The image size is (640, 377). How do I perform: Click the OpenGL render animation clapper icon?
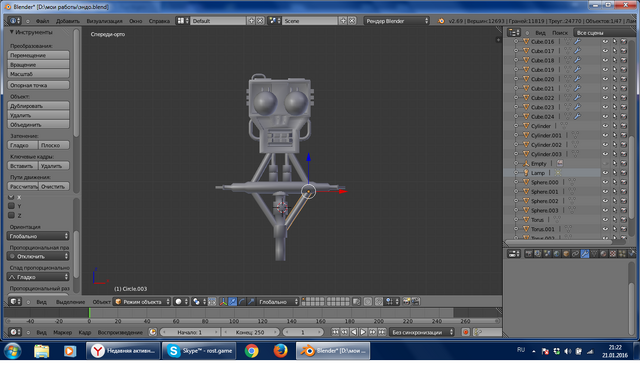[416, 302]
